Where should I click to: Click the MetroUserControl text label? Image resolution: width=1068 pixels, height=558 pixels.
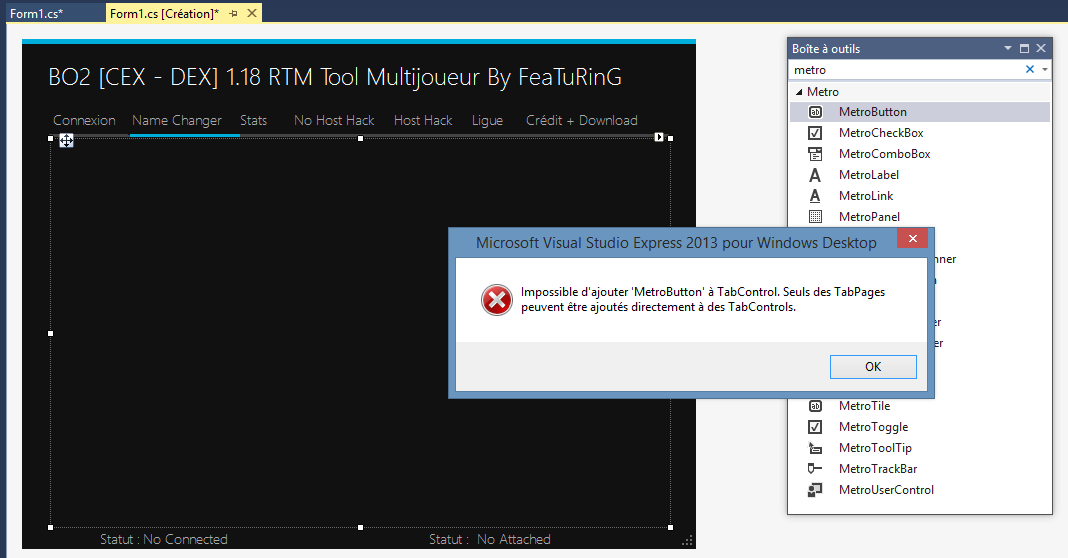coord(886,490)
